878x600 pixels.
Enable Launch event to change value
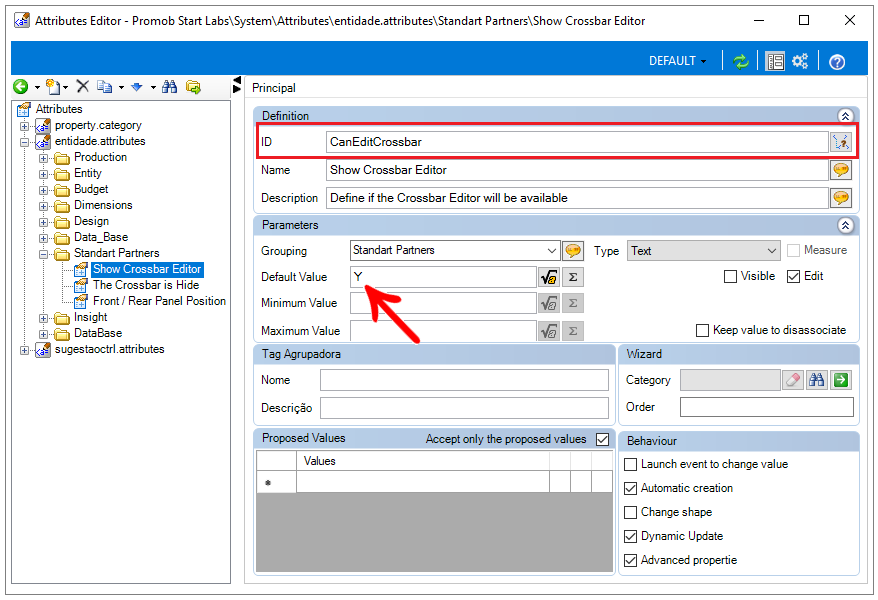click(x=631, y=465)
